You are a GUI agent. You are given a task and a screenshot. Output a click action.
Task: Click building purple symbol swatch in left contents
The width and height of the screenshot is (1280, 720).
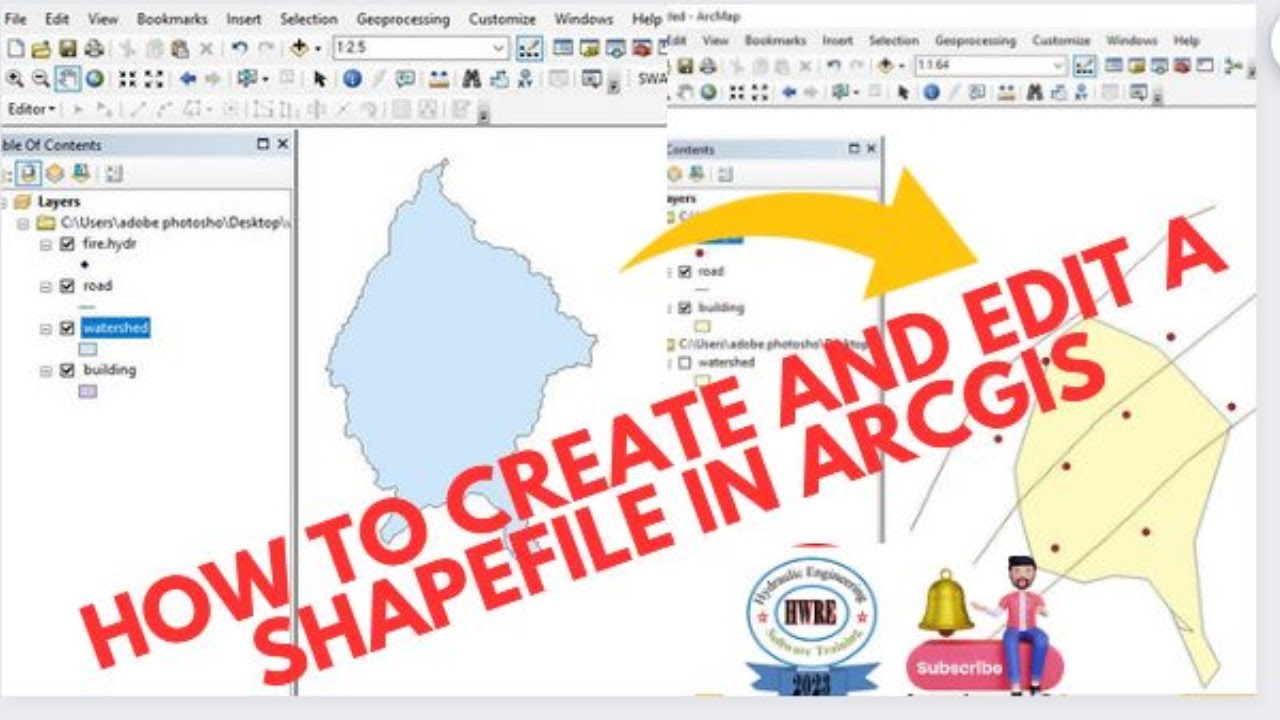[x=88, y=391]
